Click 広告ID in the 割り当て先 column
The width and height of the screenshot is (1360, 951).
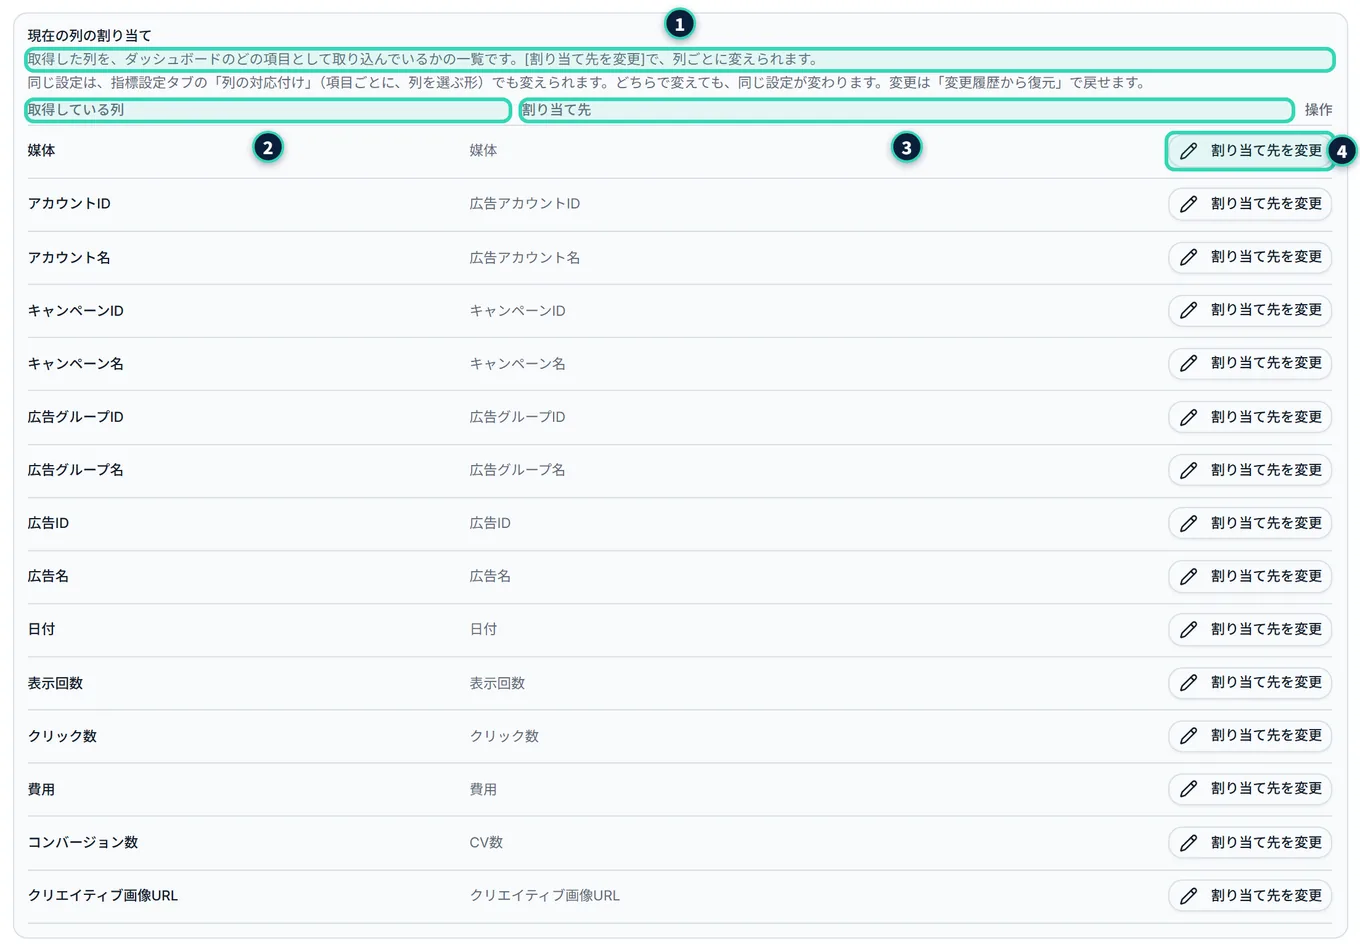coord(490,523)
